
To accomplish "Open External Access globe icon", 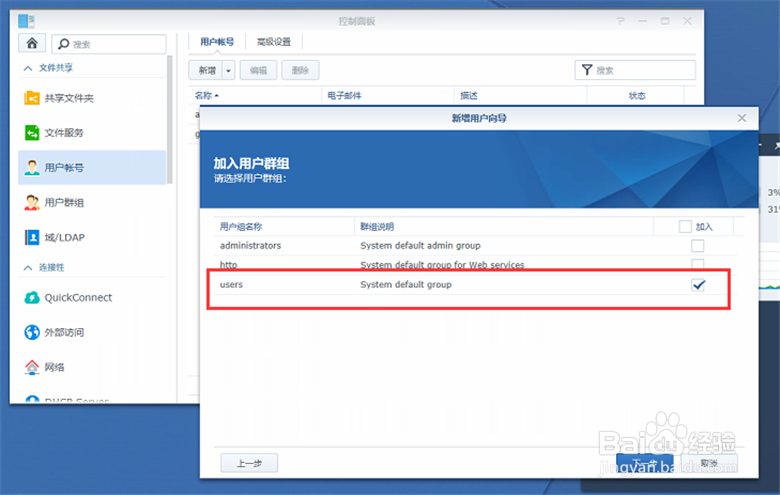I will 32,332.
